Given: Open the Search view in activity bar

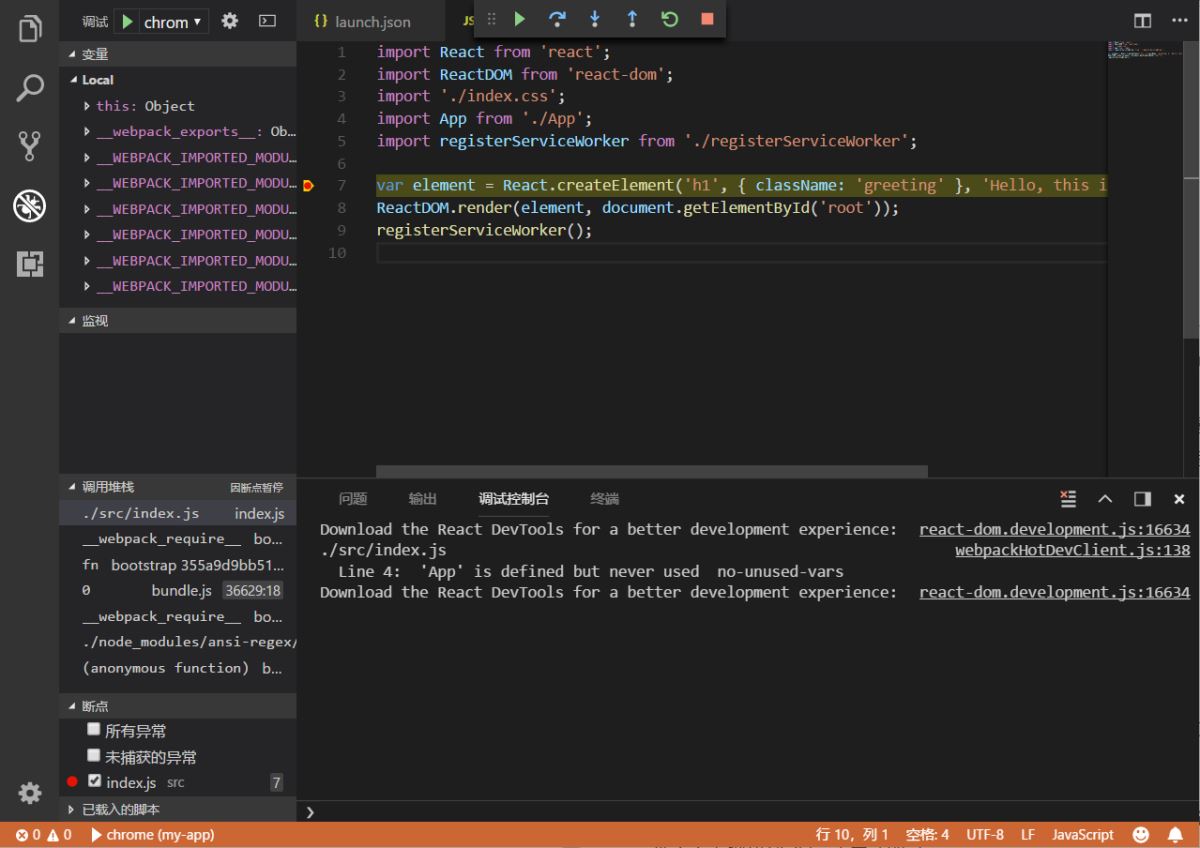Looking at the screenshot, I should tap(30, 88).
